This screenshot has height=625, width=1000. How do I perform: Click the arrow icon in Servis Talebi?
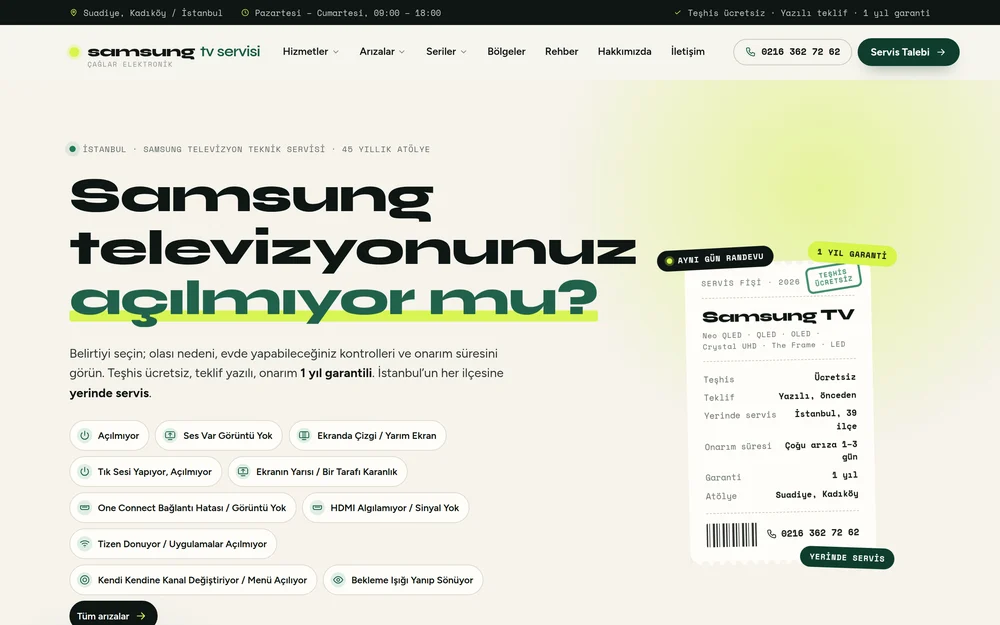pos(941,52)
